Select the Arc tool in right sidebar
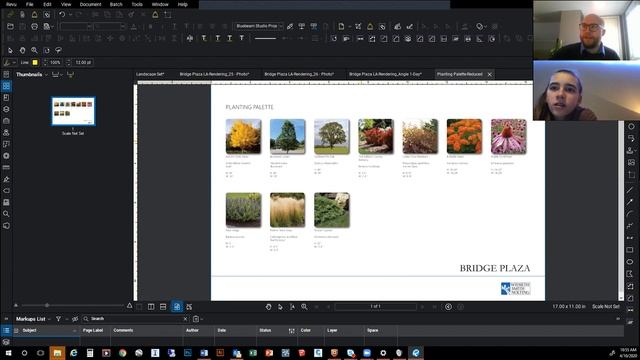640x360 pixels. click(630, 214)
